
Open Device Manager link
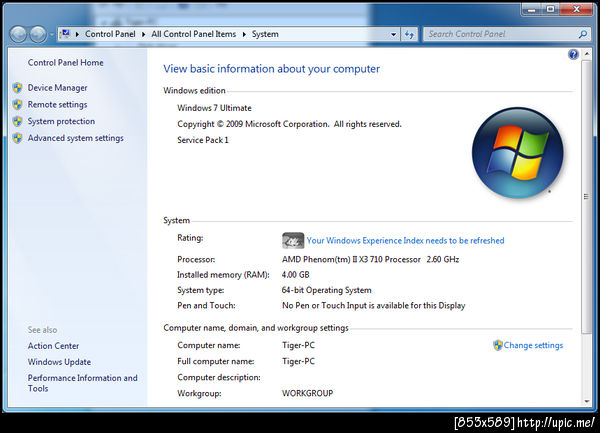coord(57,88)
